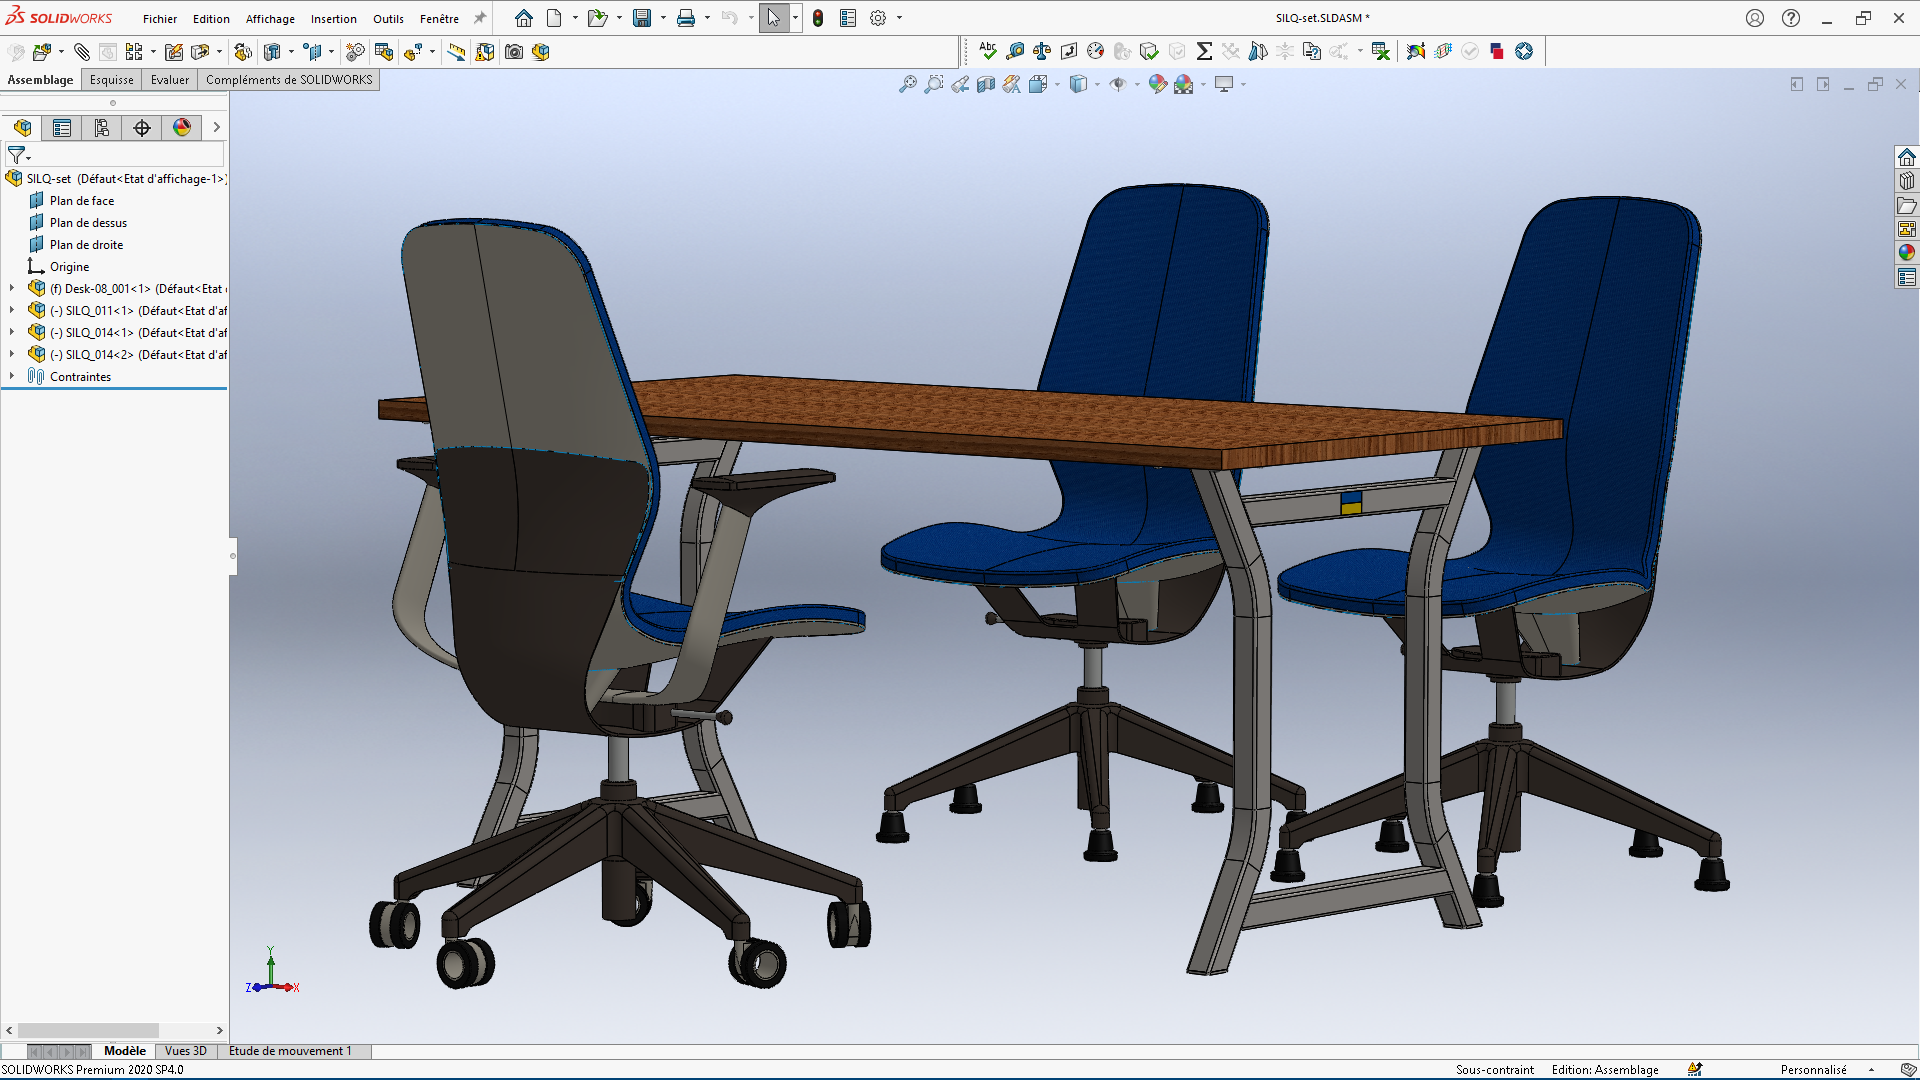
Task: Click the Edit Appearance color ball icon
Action: (1157, 85)
